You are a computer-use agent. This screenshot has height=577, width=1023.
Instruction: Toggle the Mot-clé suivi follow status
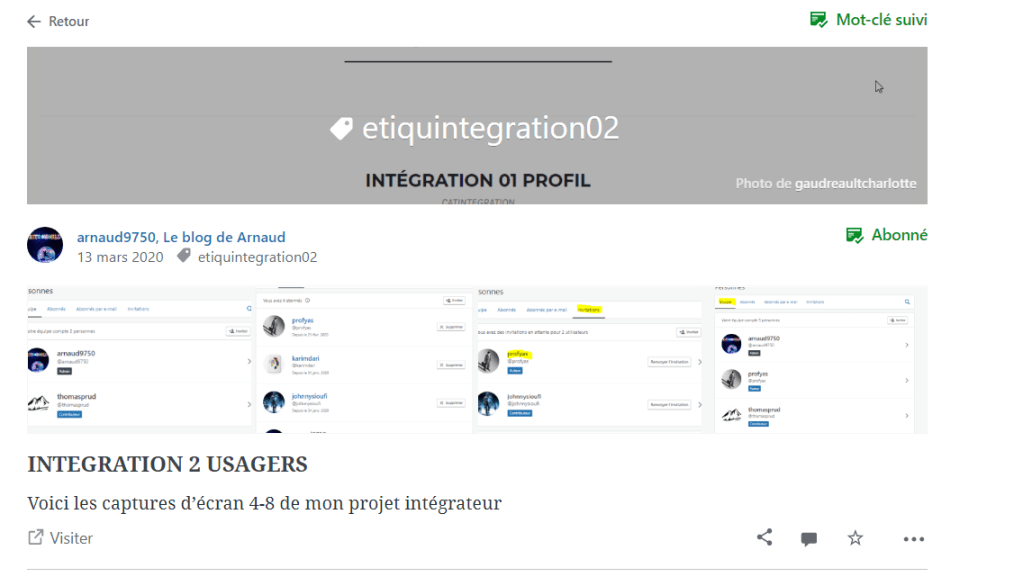pyautogui.click(x=868, y=20)
